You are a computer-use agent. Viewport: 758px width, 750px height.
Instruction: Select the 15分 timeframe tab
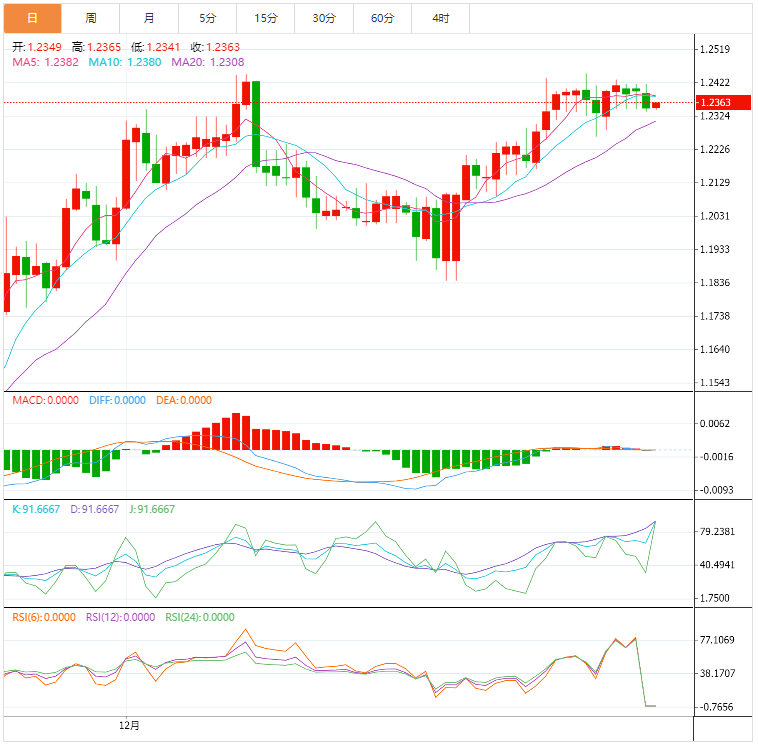click(266, 18)
